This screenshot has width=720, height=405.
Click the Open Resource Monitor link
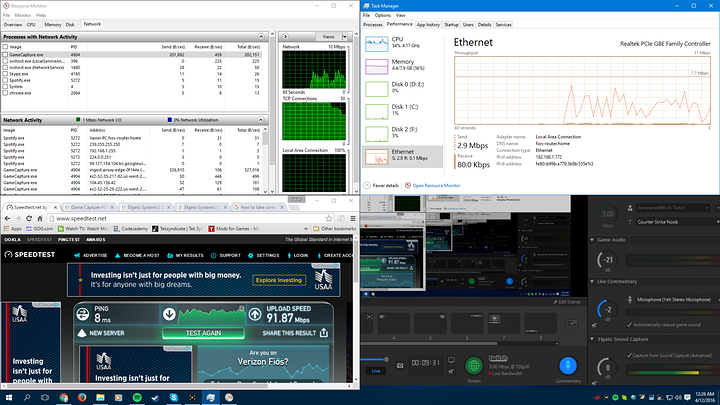coord(436,186)
